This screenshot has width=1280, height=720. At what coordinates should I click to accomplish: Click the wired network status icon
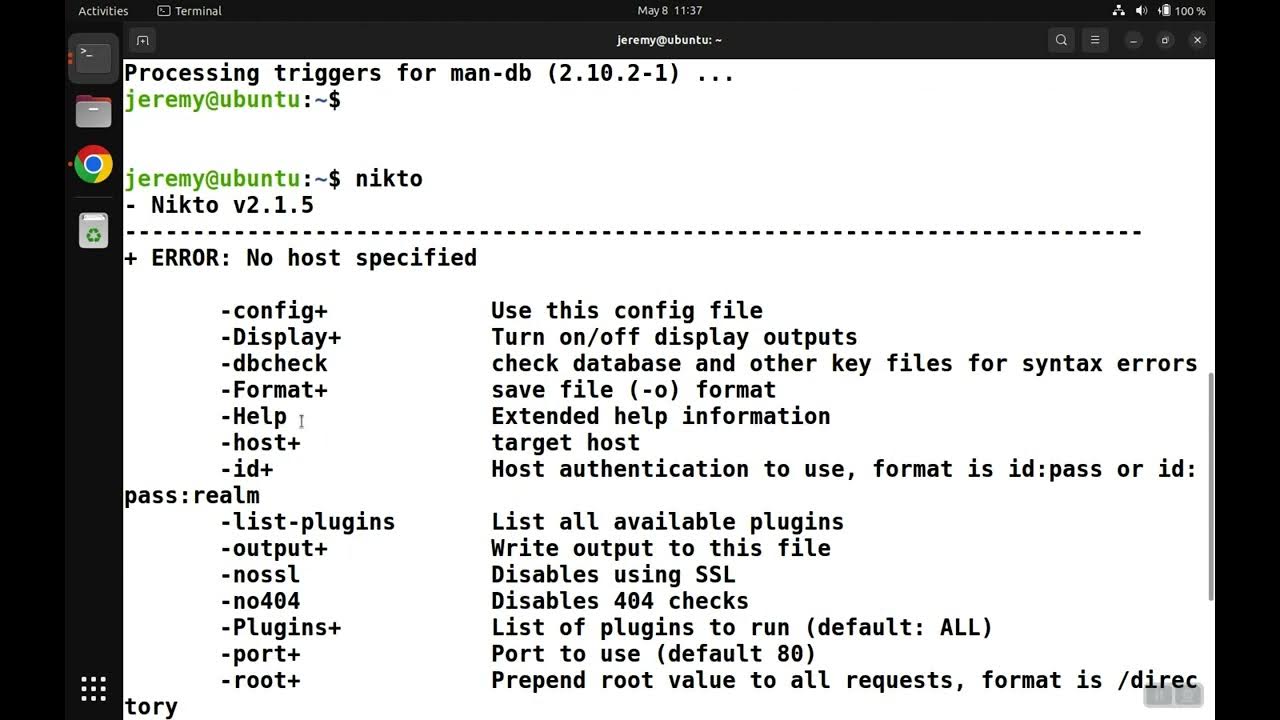point(1118,11)
